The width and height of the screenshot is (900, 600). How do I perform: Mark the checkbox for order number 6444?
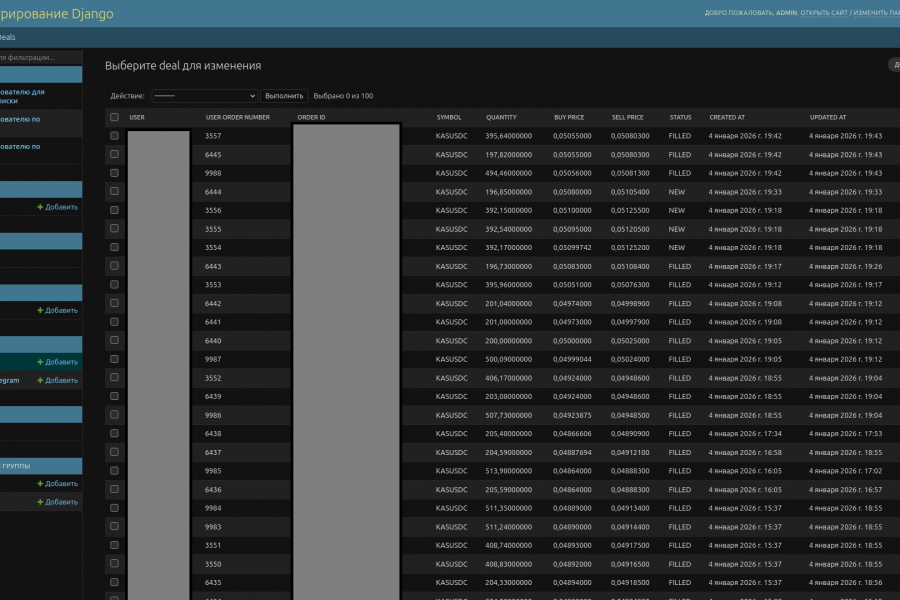(x=114, y=191)
